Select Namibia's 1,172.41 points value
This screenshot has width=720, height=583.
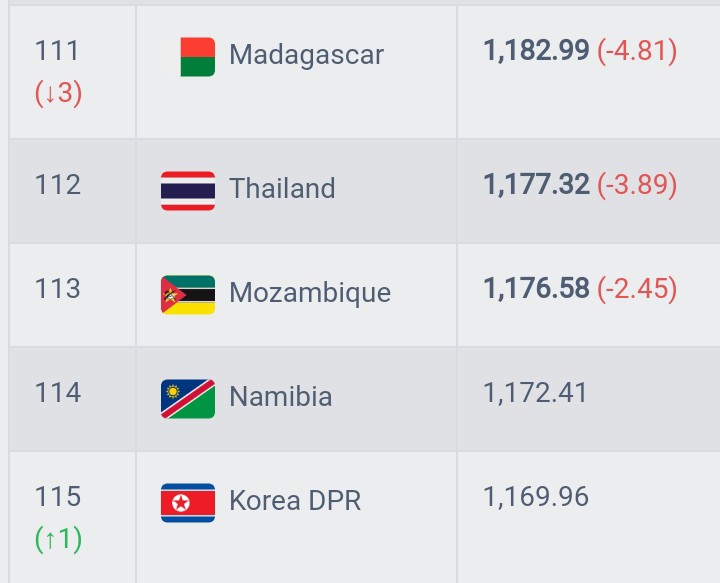(x=535, y=393)
